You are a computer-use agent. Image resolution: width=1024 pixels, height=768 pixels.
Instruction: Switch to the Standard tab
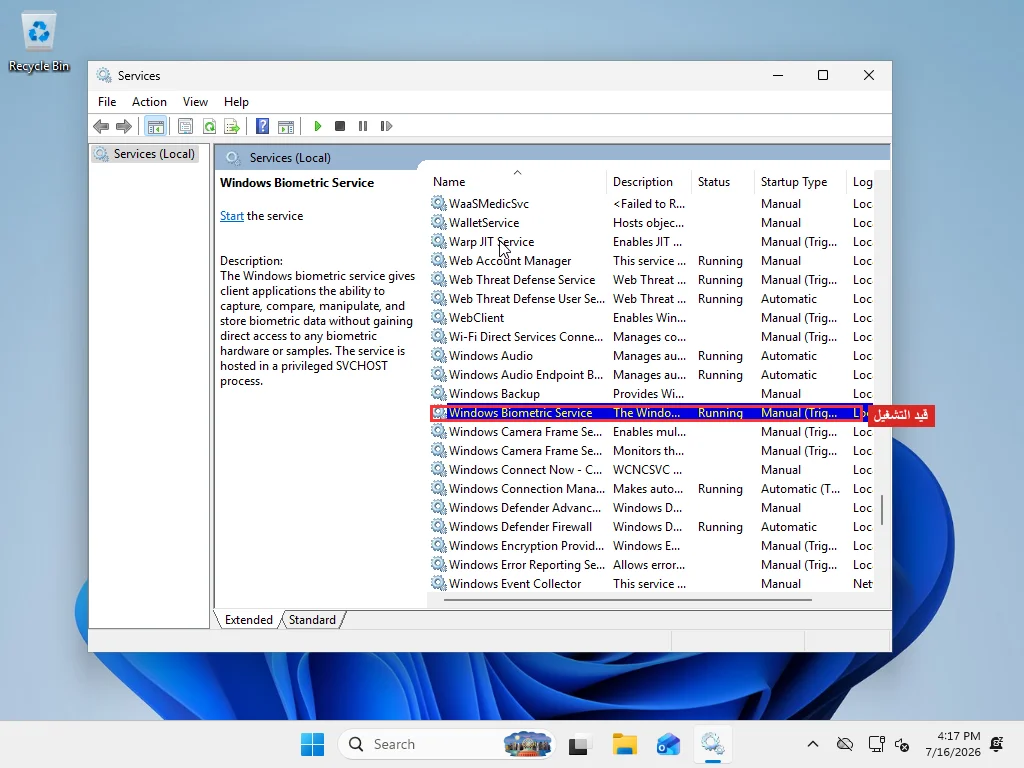[312, 620]
